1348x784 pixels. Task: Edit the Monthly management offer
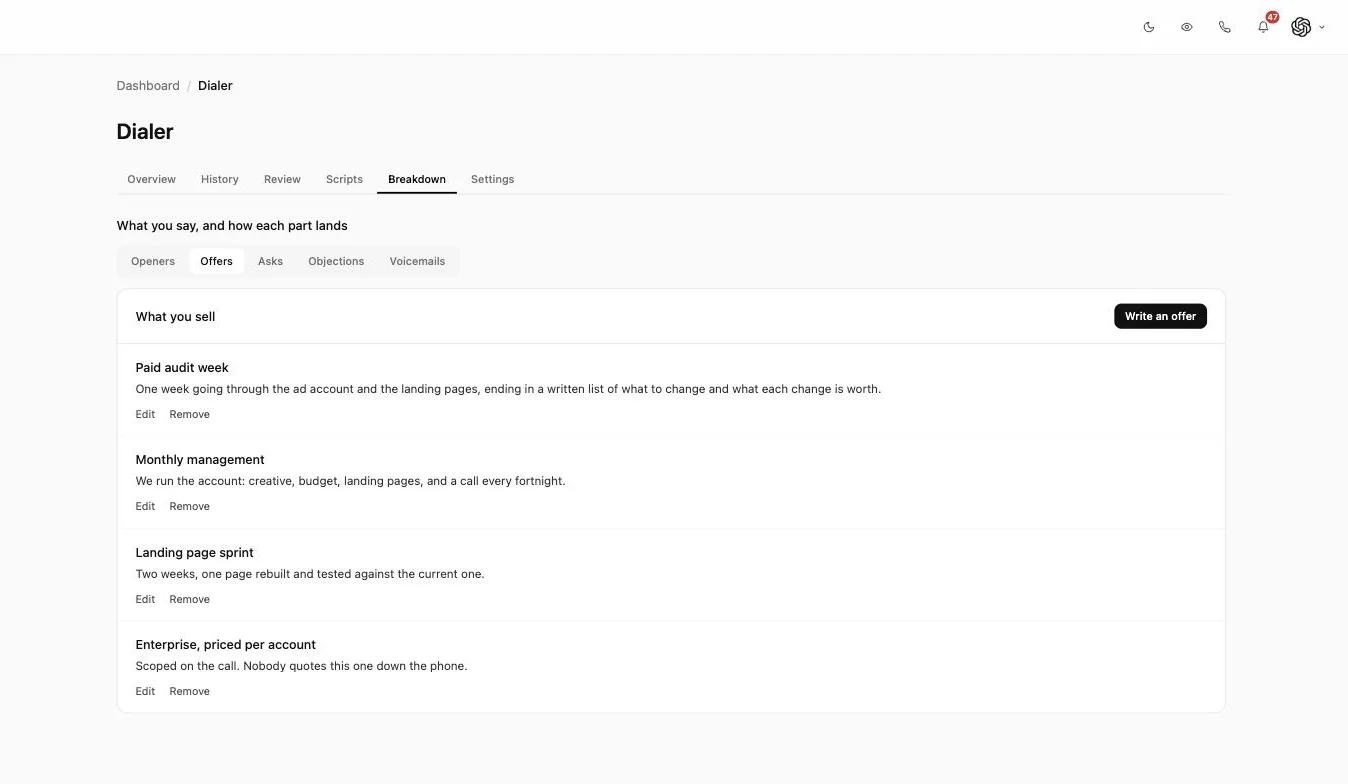(x=145, y=506)
